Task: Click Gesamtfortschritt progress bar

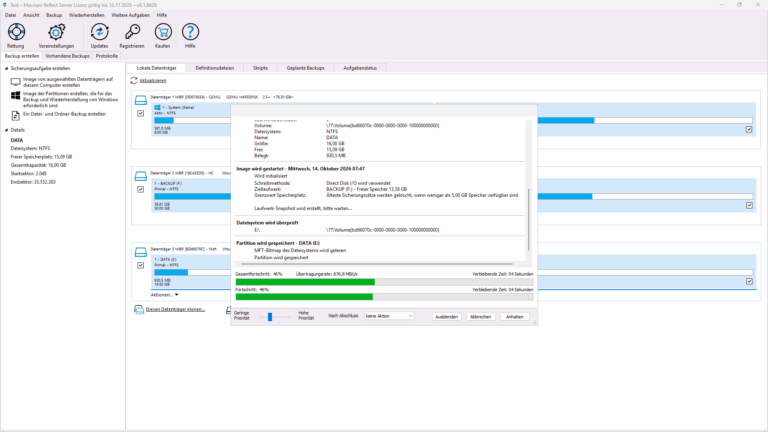Action: click(384, 282)
